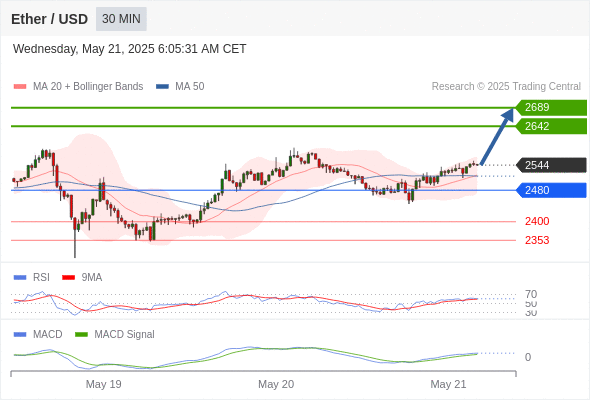
Task: Click the green MACD Signal legend swatch
Action: click(x=81, y=334)
